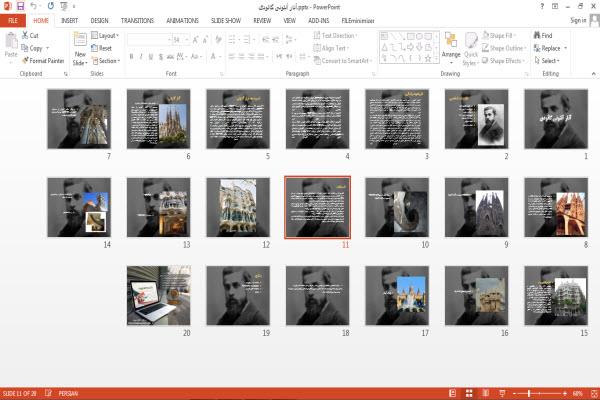Select slide 12 building thumbnail
Viewport: 600px width, 400px height.
tap(238, 207)
